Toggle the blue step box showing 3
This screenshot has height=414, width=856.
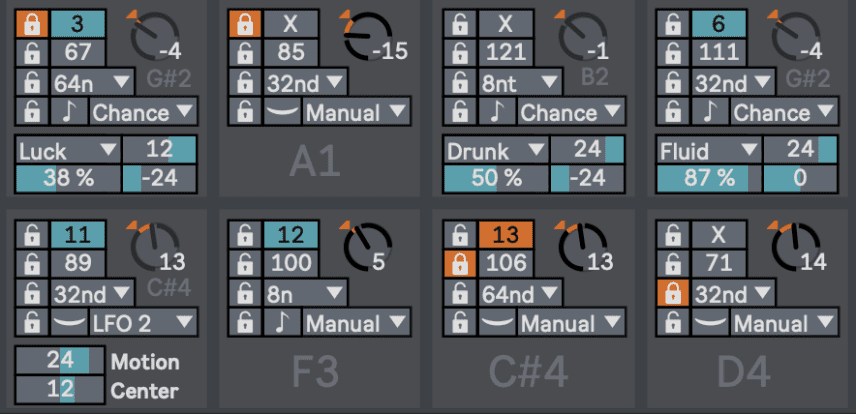(x=78, y=25)
